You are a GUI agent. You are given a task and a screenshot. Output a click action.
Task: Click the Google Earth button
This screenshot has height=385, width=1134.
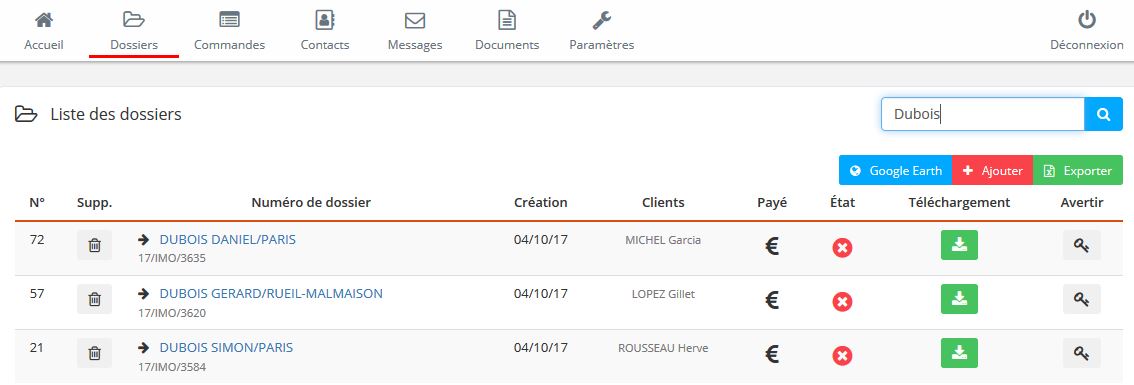click(895, 171)
